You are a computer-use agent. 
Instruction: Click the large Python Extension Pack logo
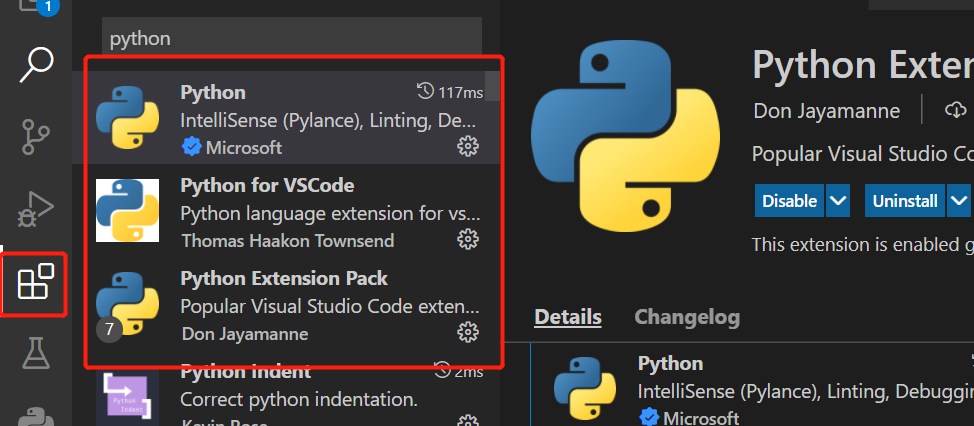[625, 135]
